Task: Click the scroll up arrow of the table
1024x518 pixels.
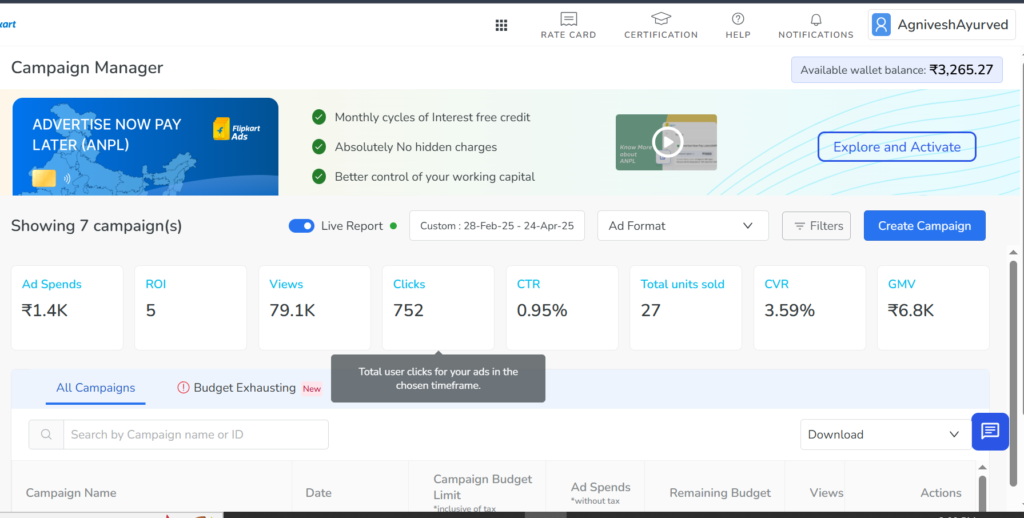Action: tap(982, 468)
